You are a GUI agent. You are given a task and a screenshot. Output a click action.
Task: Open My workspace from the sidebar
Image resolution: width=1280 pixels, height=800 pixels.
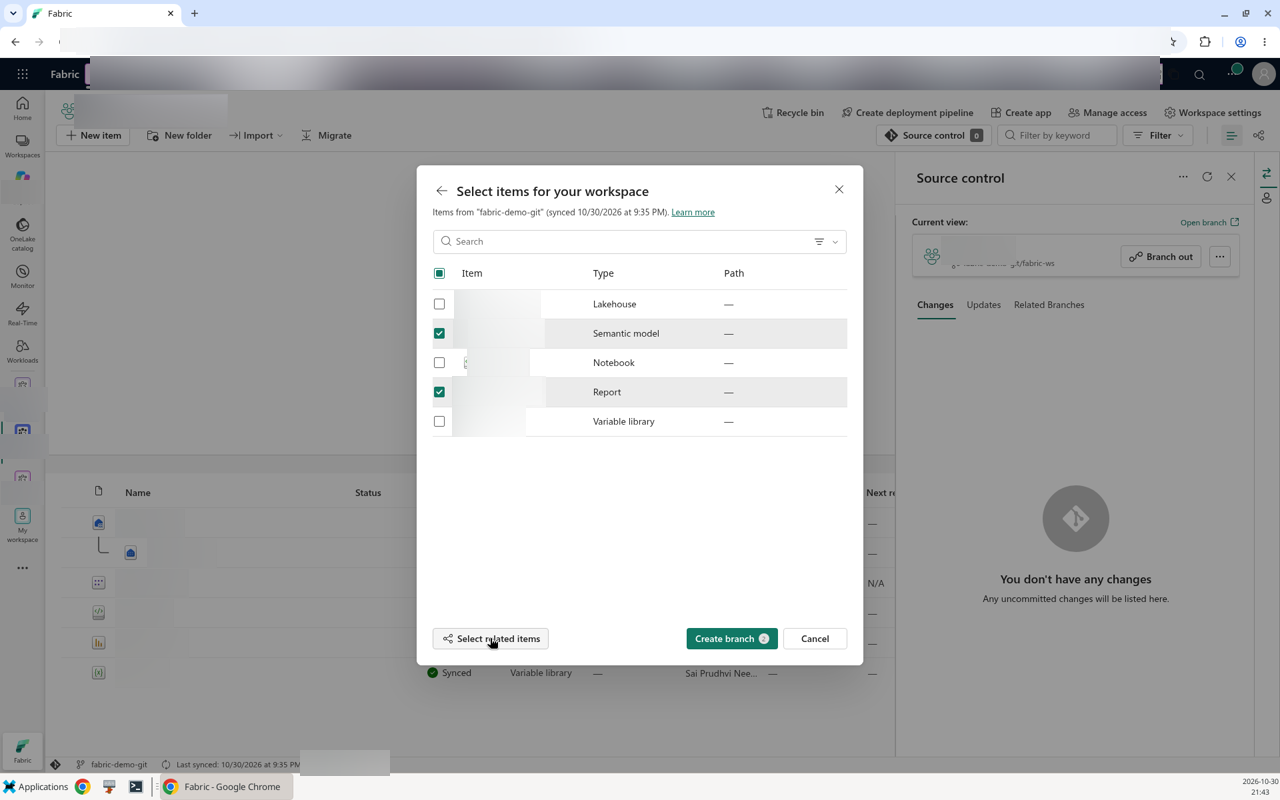(22, 526)
